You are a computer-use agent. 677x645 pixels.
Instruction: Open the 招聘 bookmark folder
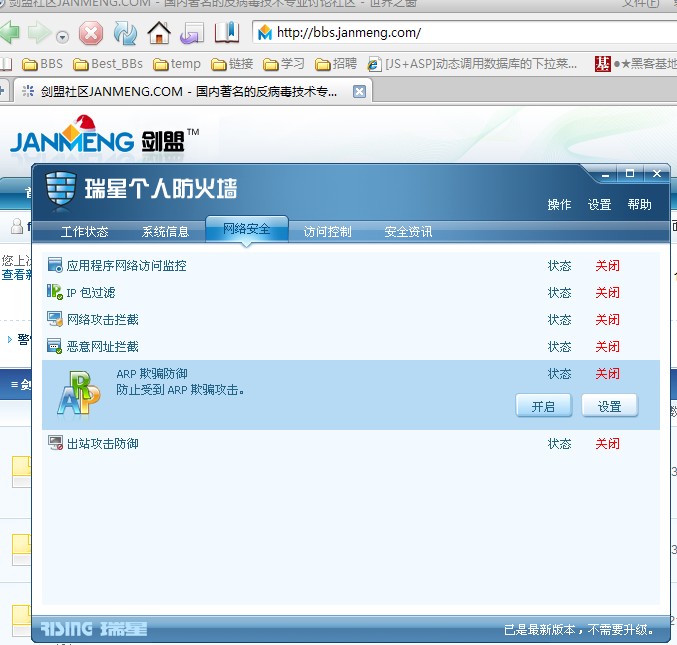tap(336, 64)
